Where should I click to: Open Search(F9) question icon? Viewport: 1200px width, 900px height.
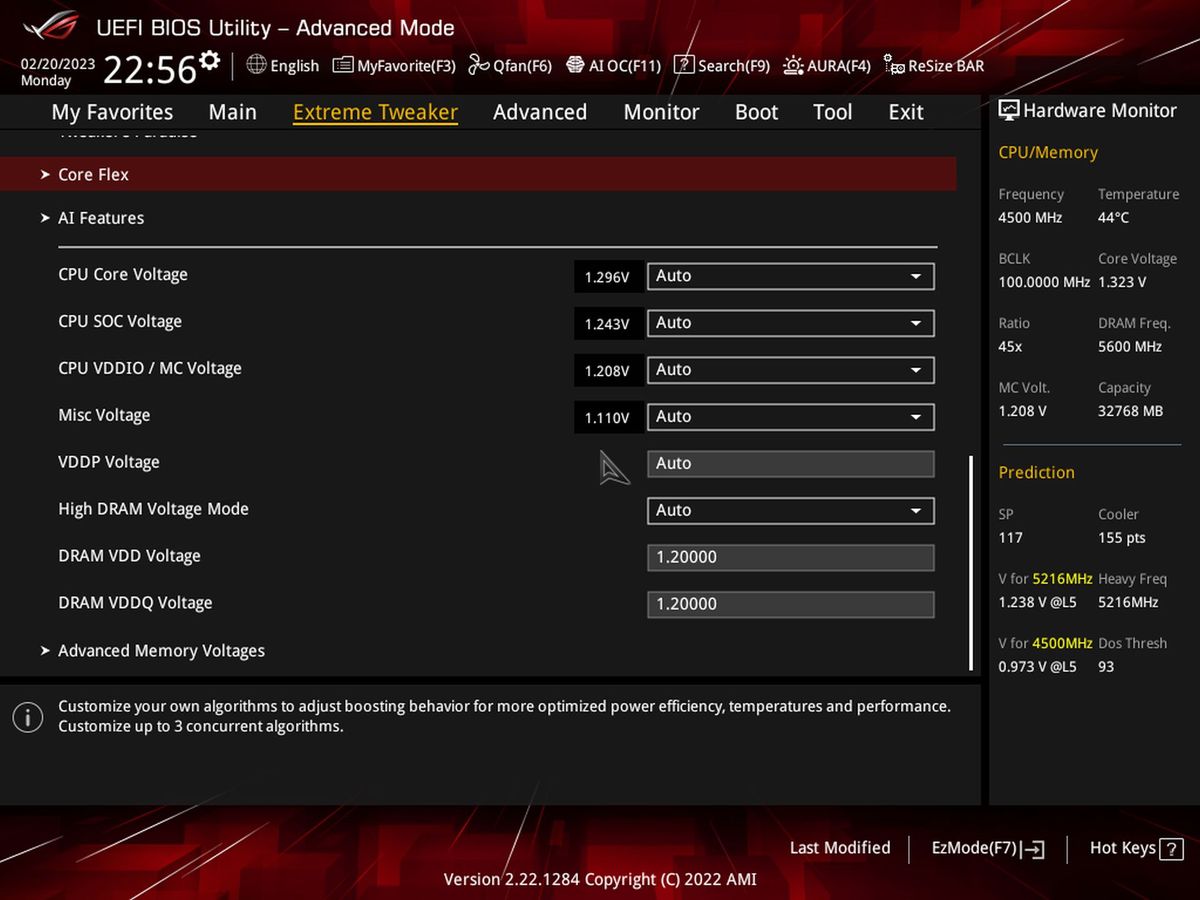point(684,65)
